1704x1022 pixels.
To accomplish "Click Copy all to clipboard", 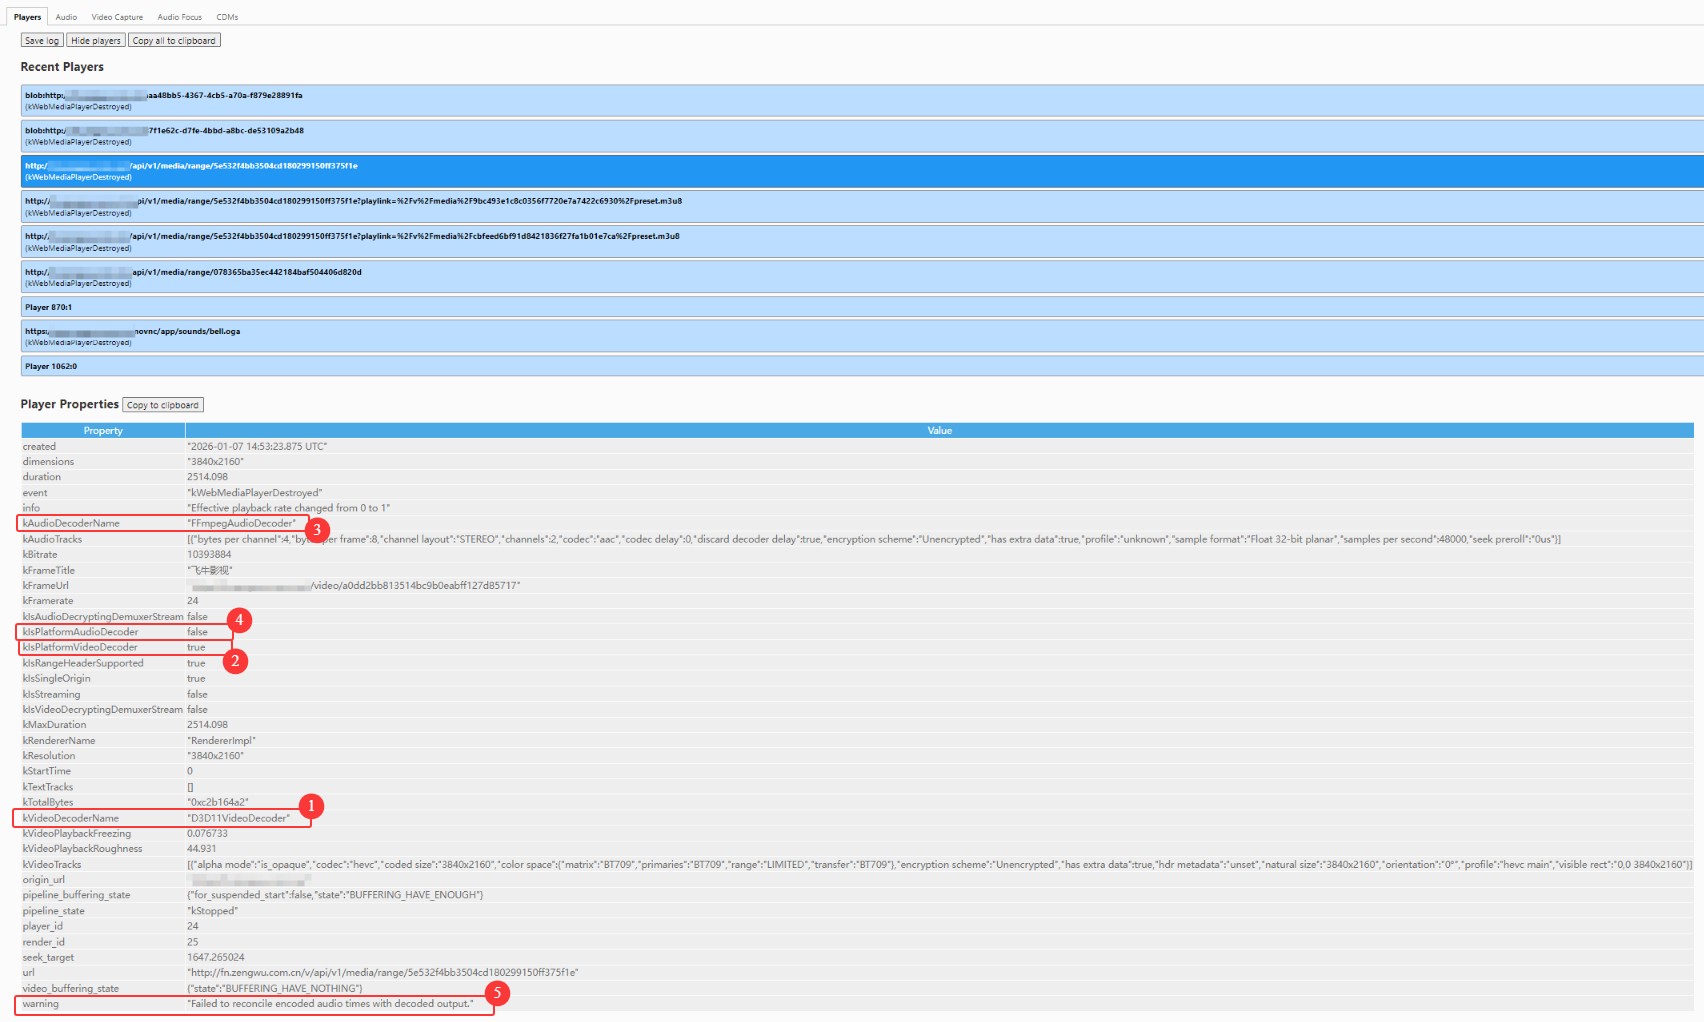I will 174,41.
